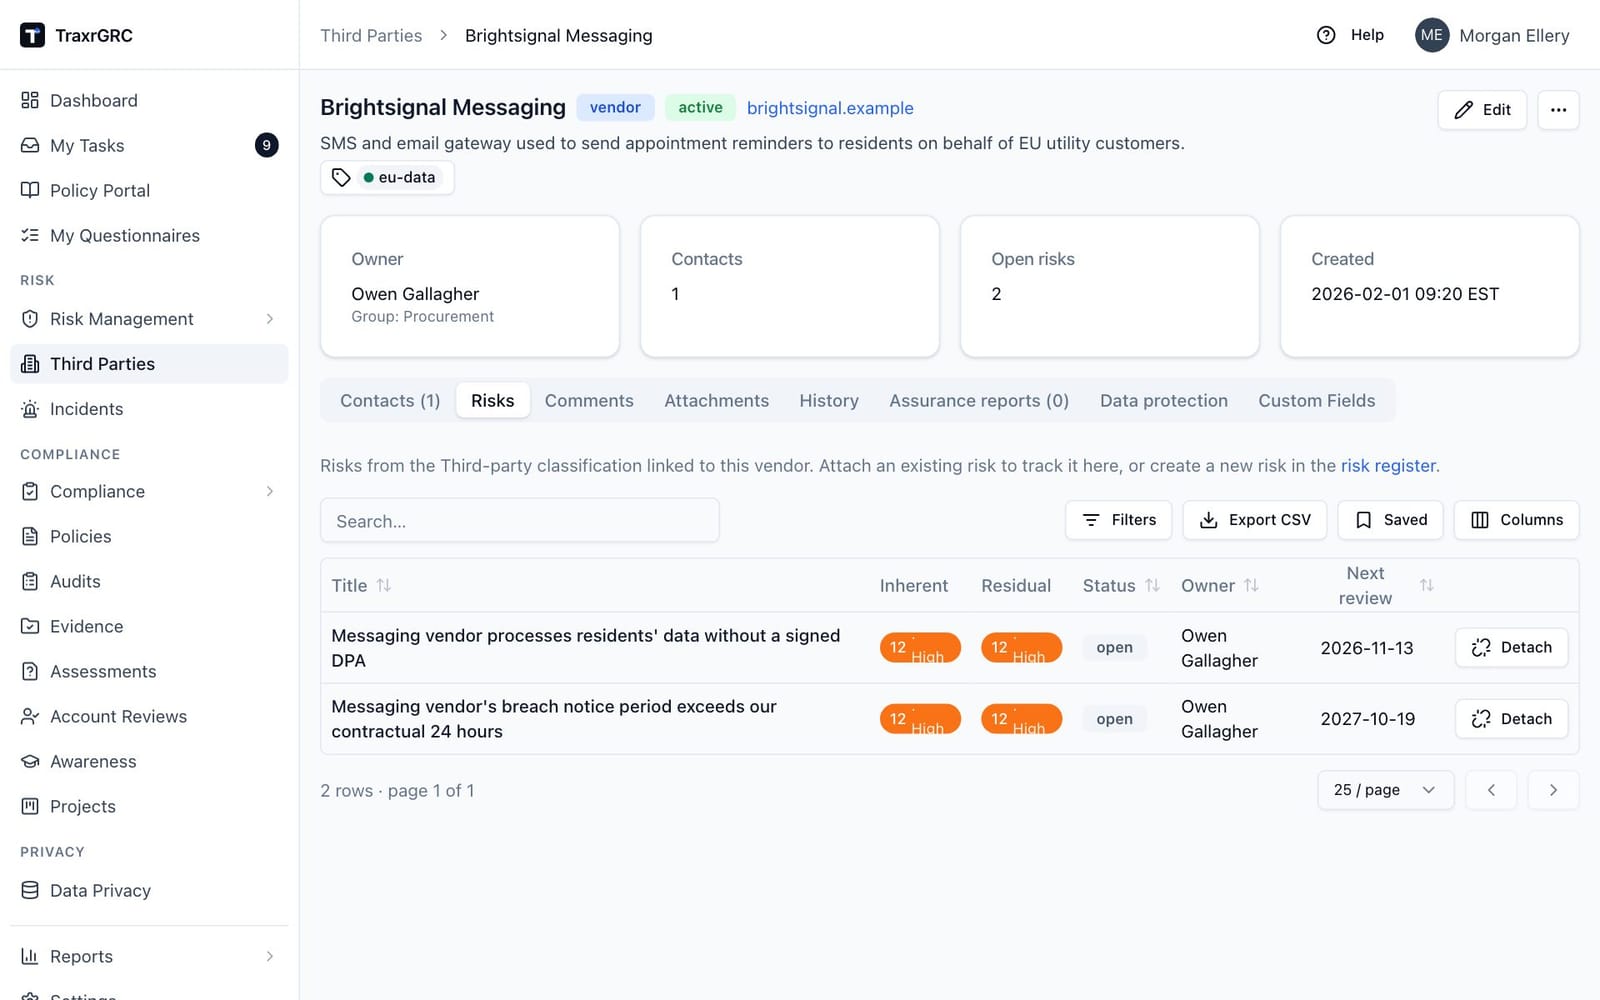Open the Data protection tab
Screen dimensions: 1600x1000
click(1164, 400)
